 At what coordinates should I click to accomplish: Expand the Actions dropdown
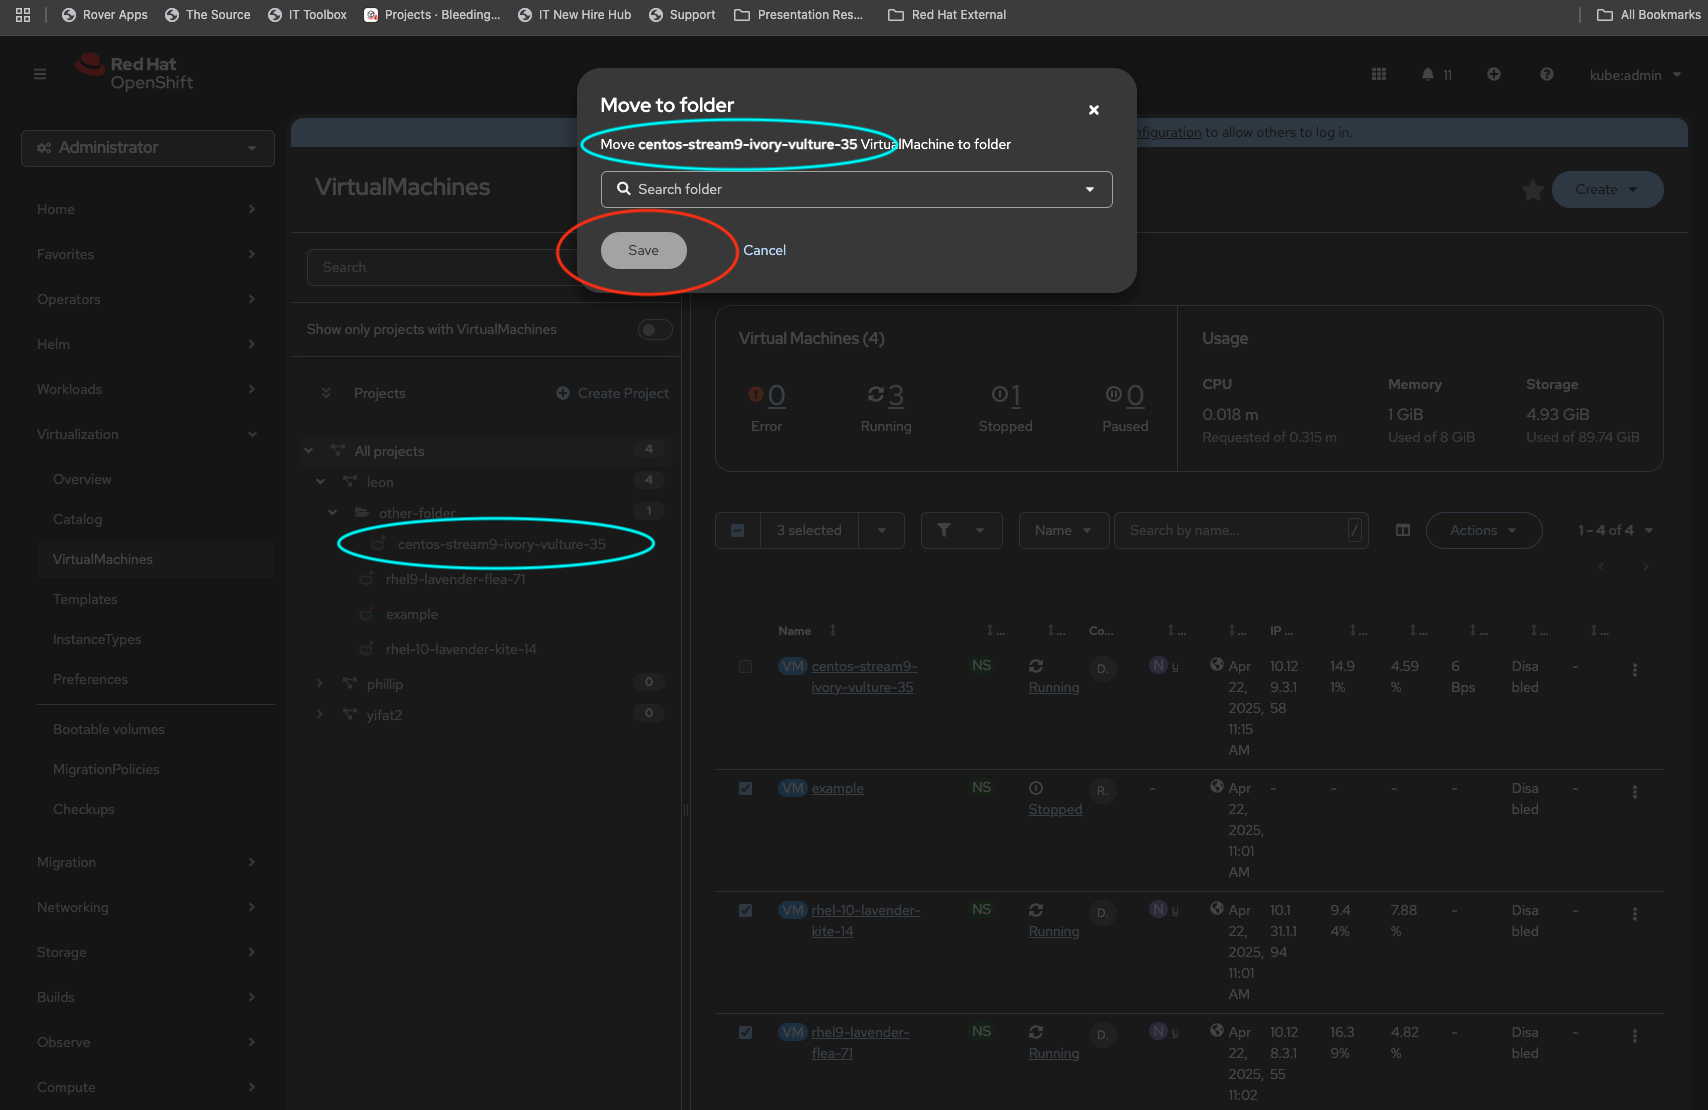click(1483, 530)
